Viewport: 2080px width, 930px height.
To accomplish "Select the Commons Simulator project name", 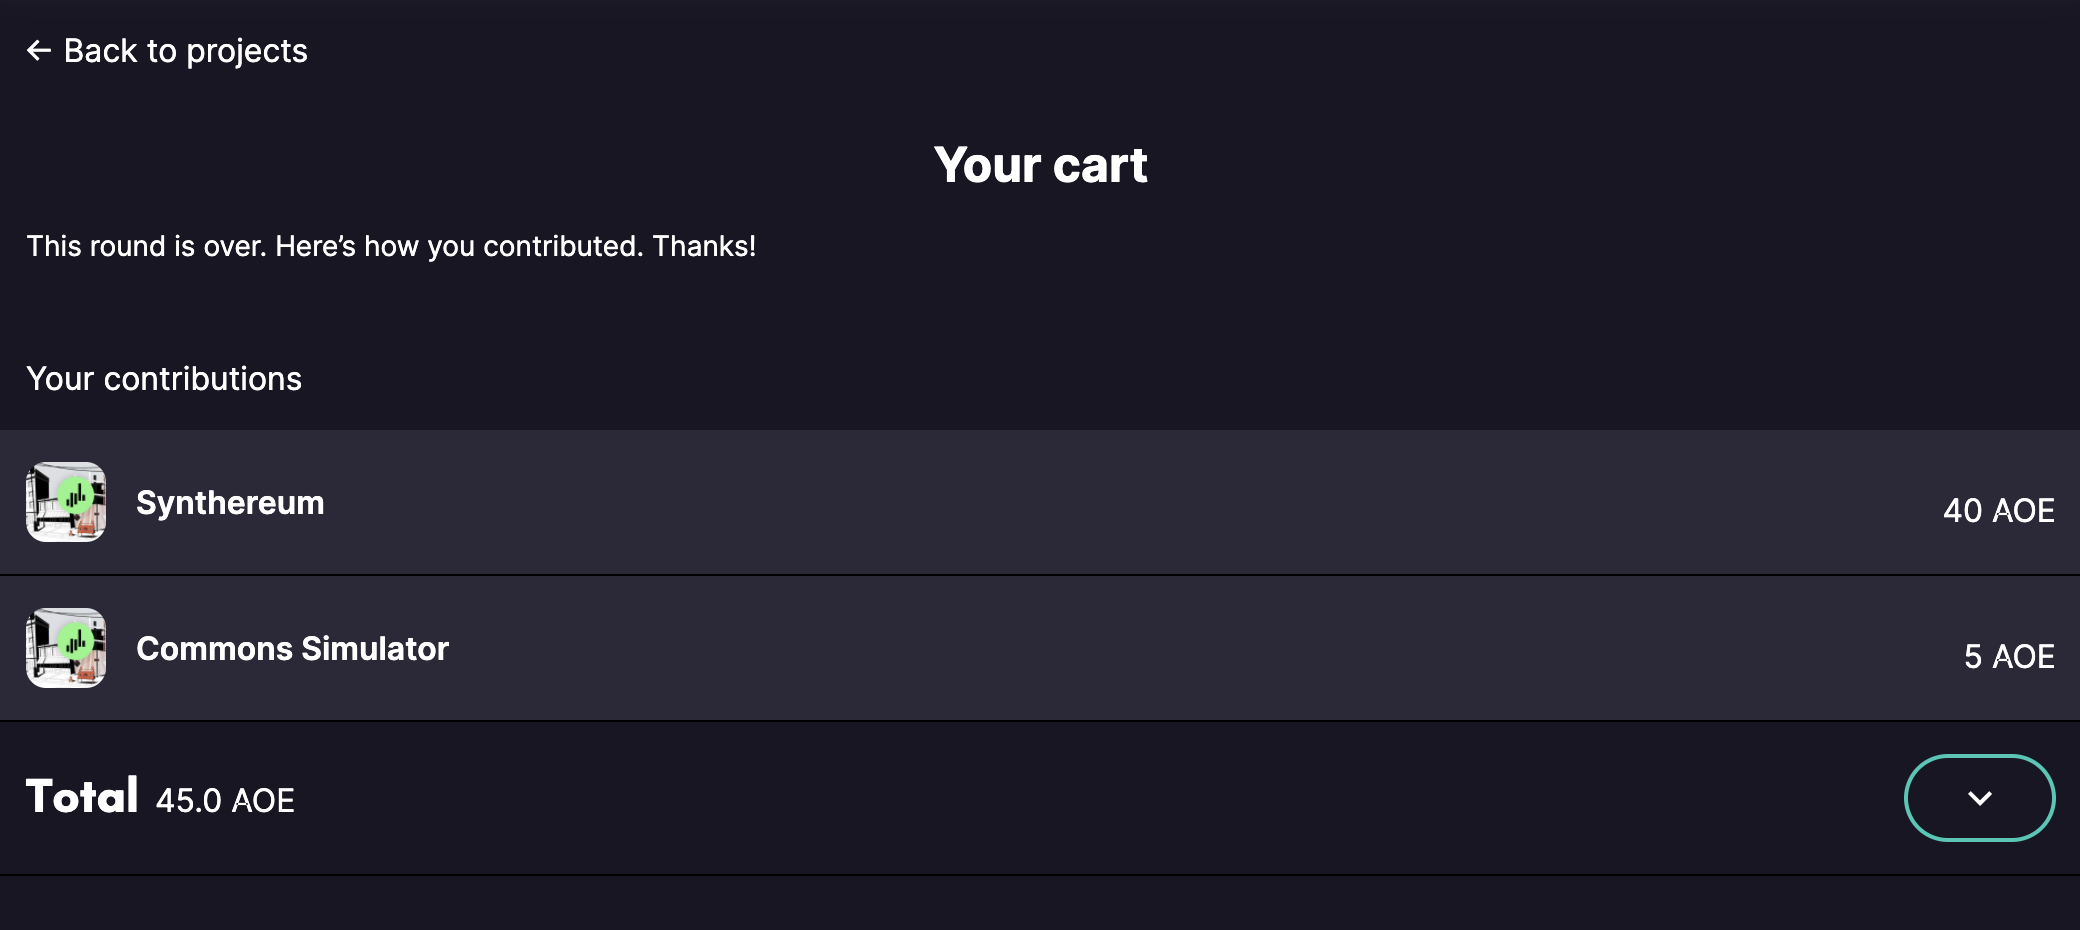I will [x=293, y=648].
